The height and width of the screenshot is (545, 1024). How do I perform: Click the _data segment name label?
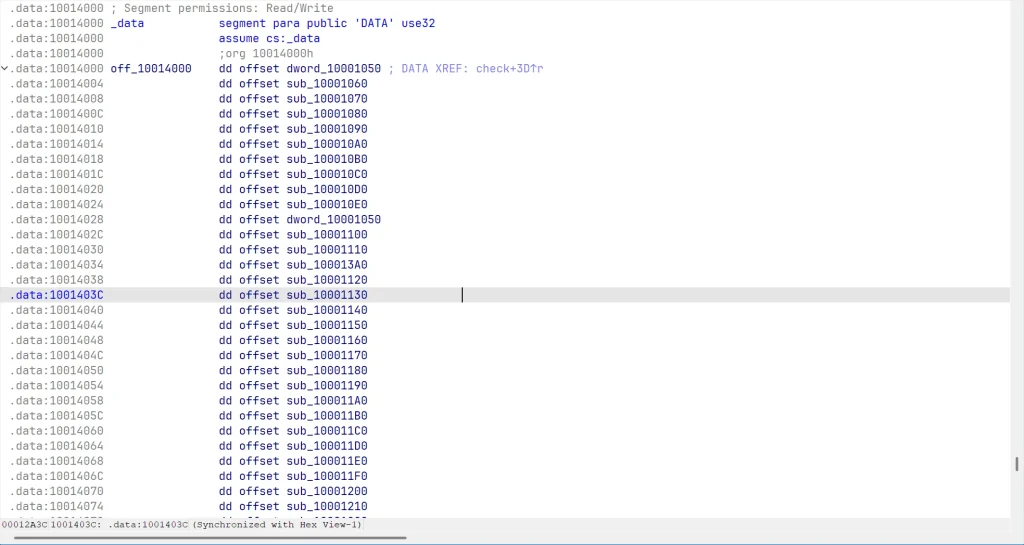pos(127,23)
